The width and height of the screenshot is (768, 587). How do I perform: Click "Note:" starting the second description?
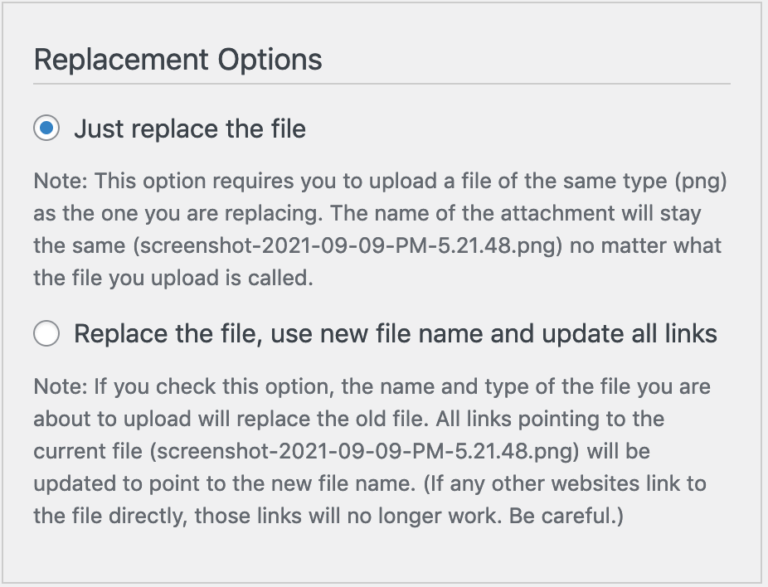[56, 386]
